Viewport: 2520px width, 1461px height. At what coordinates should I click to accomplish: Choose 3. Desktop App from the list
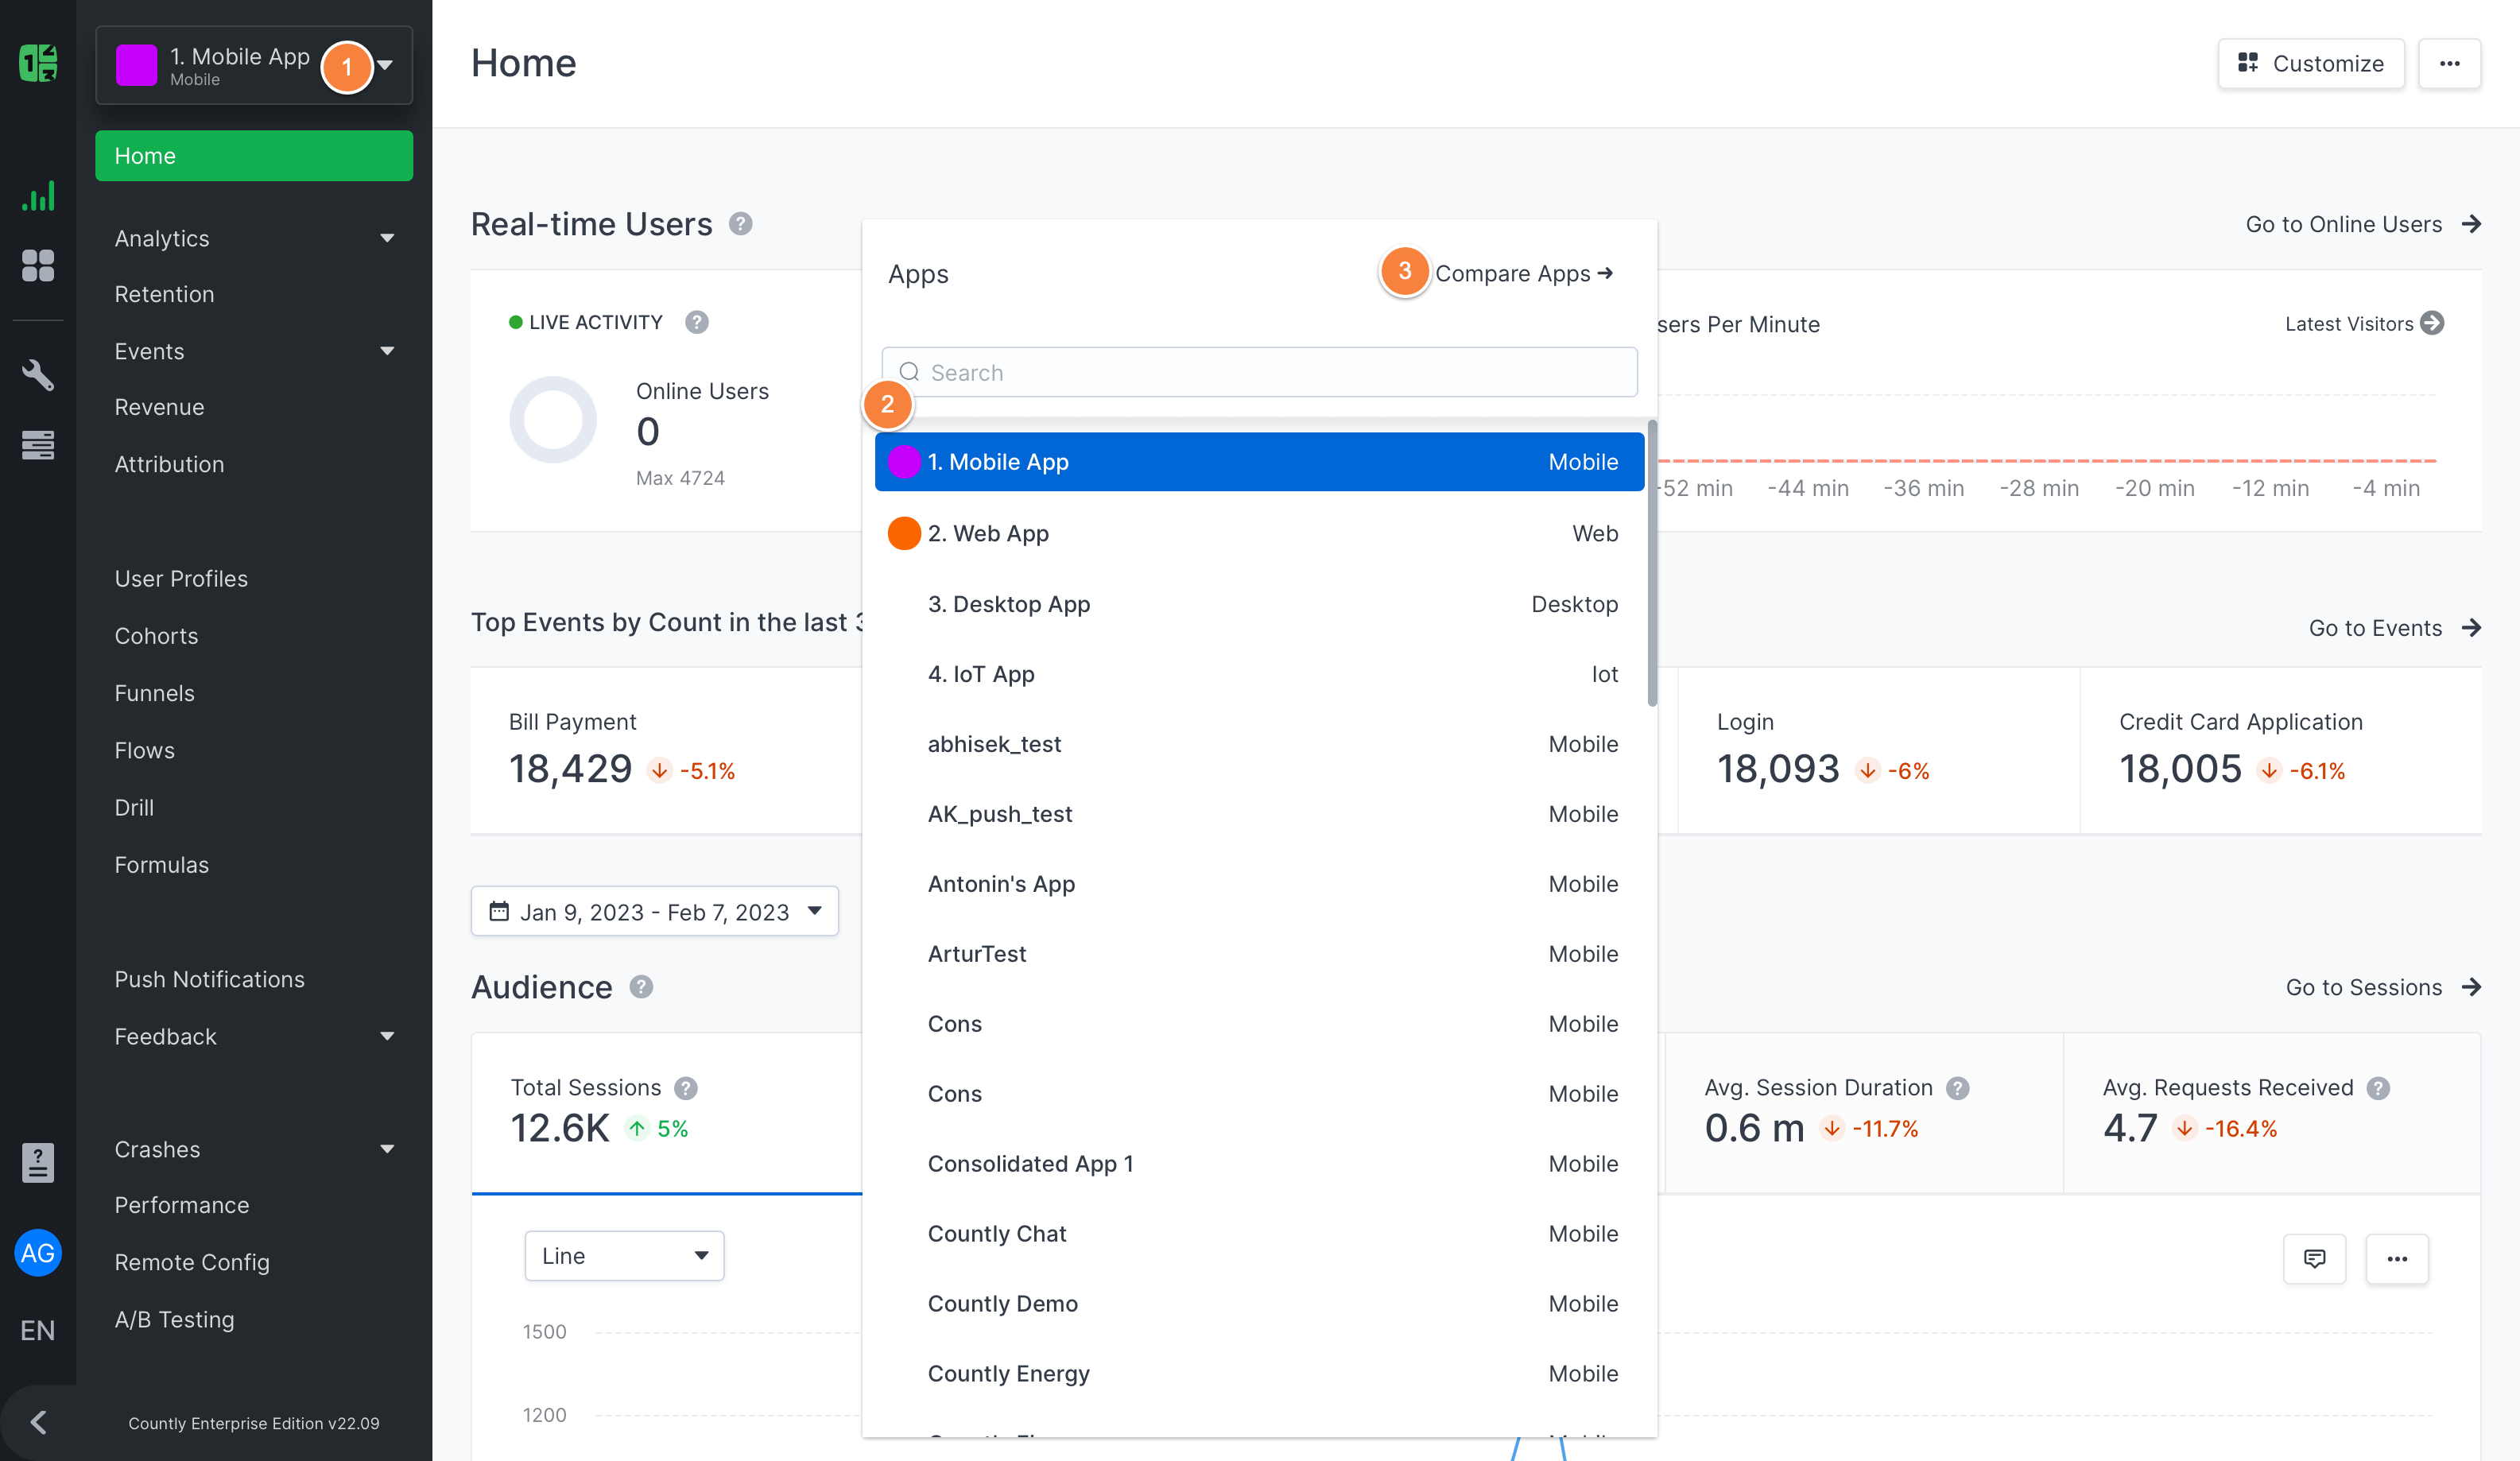[x=1259, y=604]
